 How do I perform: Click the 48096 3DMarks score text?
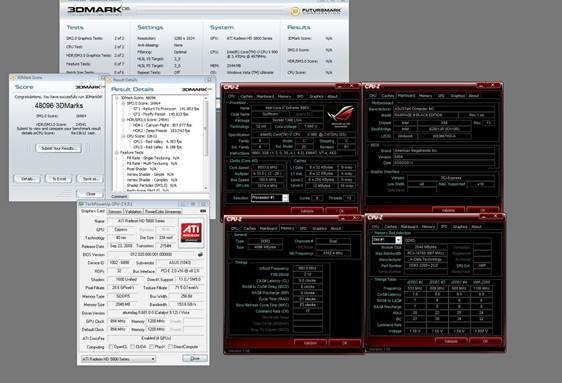tap(59, 106)
